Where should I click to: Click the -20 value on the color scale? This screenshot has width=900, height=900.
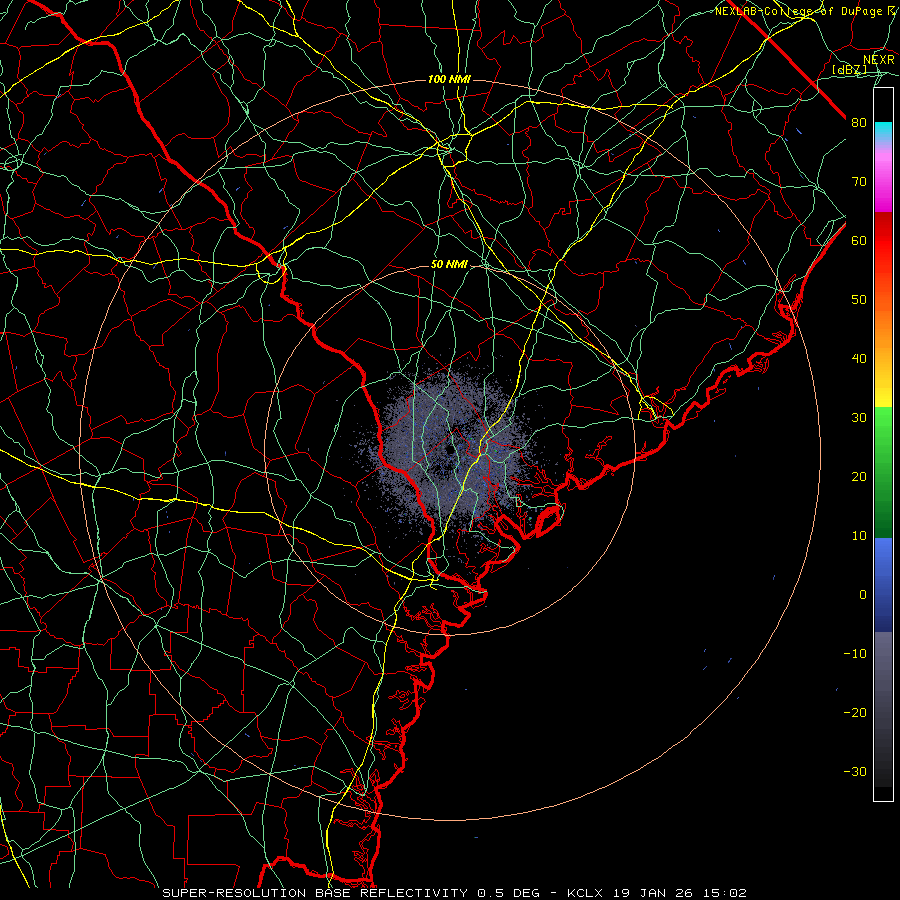tap(855, 712)
